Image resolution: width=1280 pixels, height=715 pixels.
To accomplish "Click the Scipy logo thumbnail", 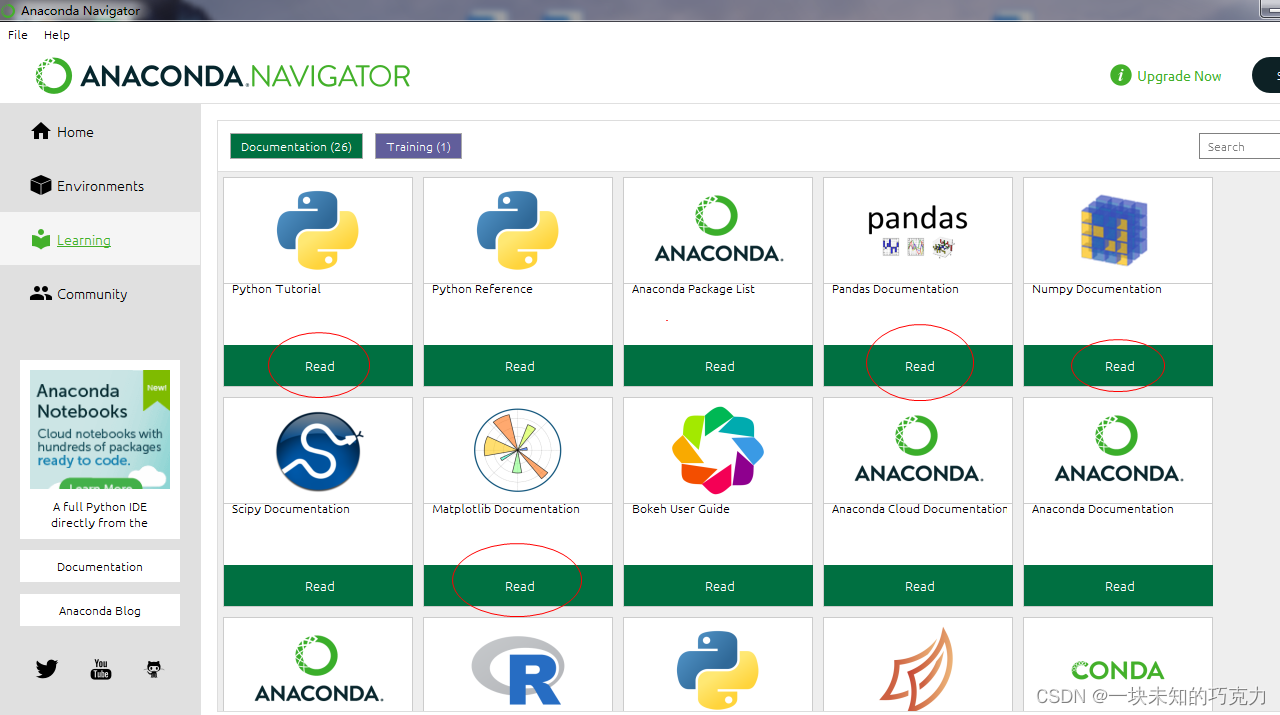I will [318, 450].
